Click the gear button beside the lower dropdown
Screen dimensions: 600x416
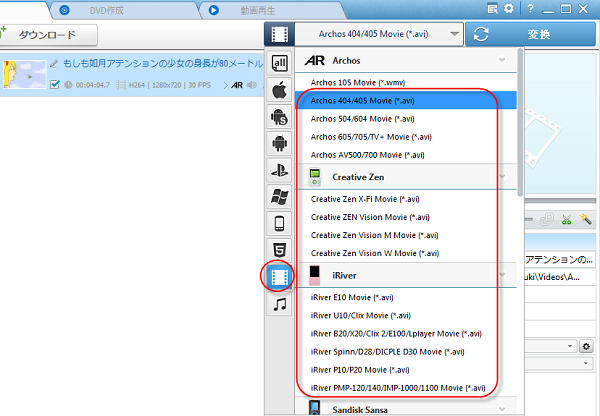point(586,346)
